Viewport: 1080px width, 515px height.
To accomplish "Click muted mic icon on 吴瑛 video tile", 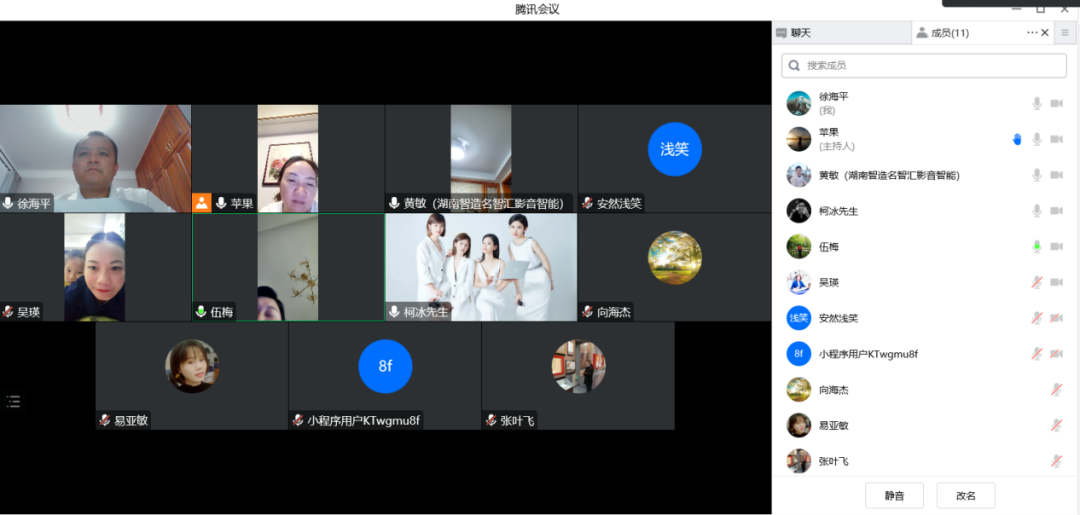I will pyautogui.click(x=8, y=312).
